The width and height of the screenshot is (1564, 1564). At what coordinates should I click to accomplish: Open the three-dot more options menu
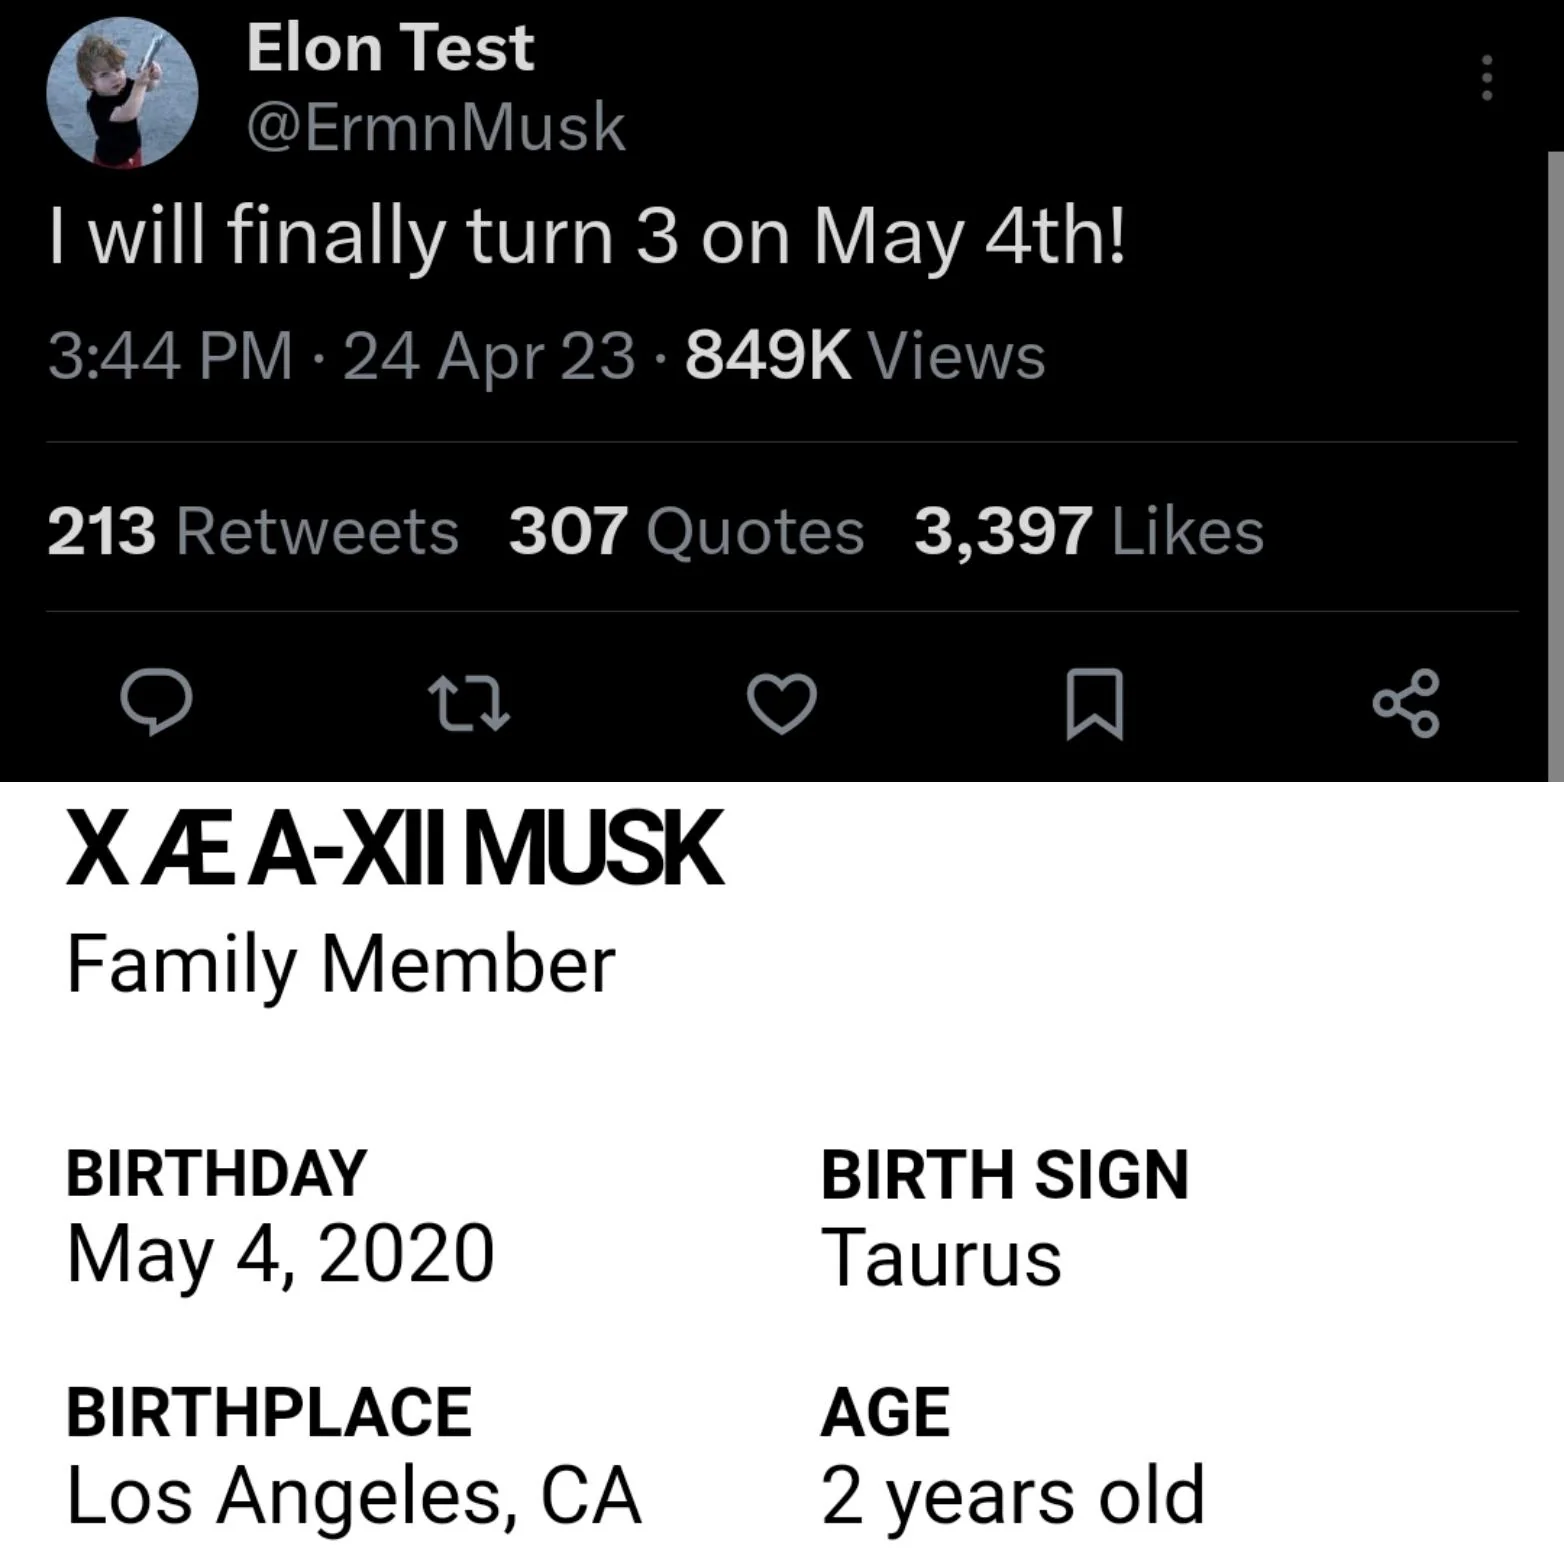(x=1487, y=77)
